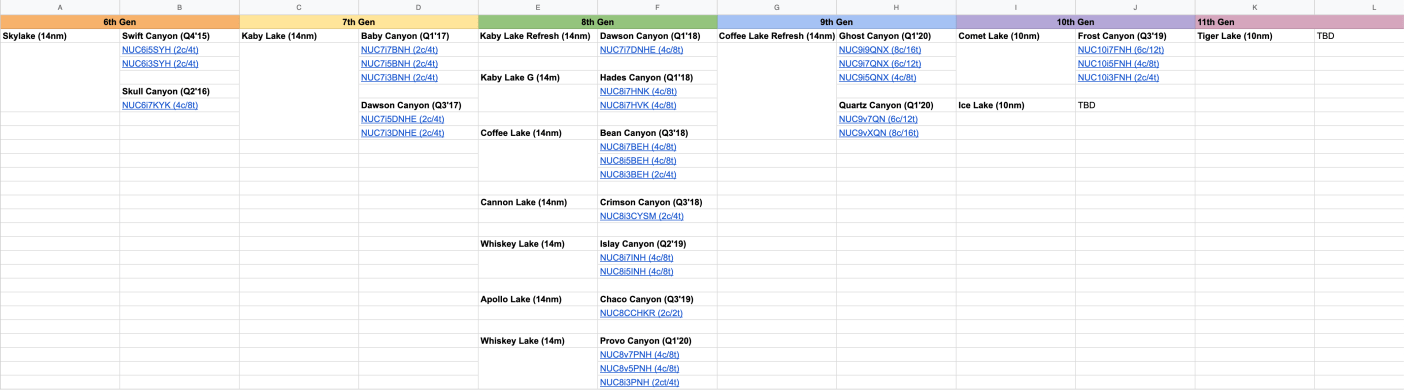1404x390 pixels.
Task: Open the NUC8CCHKR (2c/2t) link
Action: pyautogui.click(x=641, y=313)
